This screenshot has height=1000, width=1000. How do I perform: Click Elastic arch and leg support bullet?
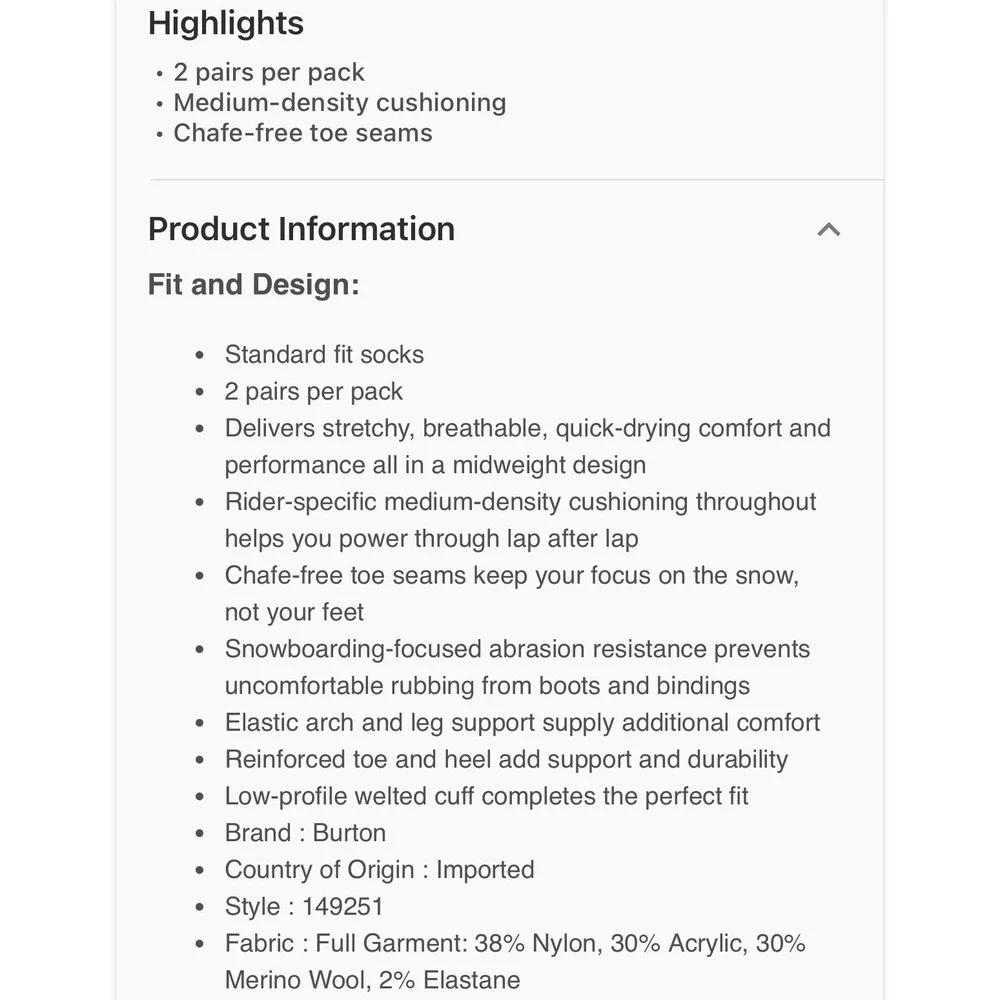pyautogui.click(x=522, y=723)
